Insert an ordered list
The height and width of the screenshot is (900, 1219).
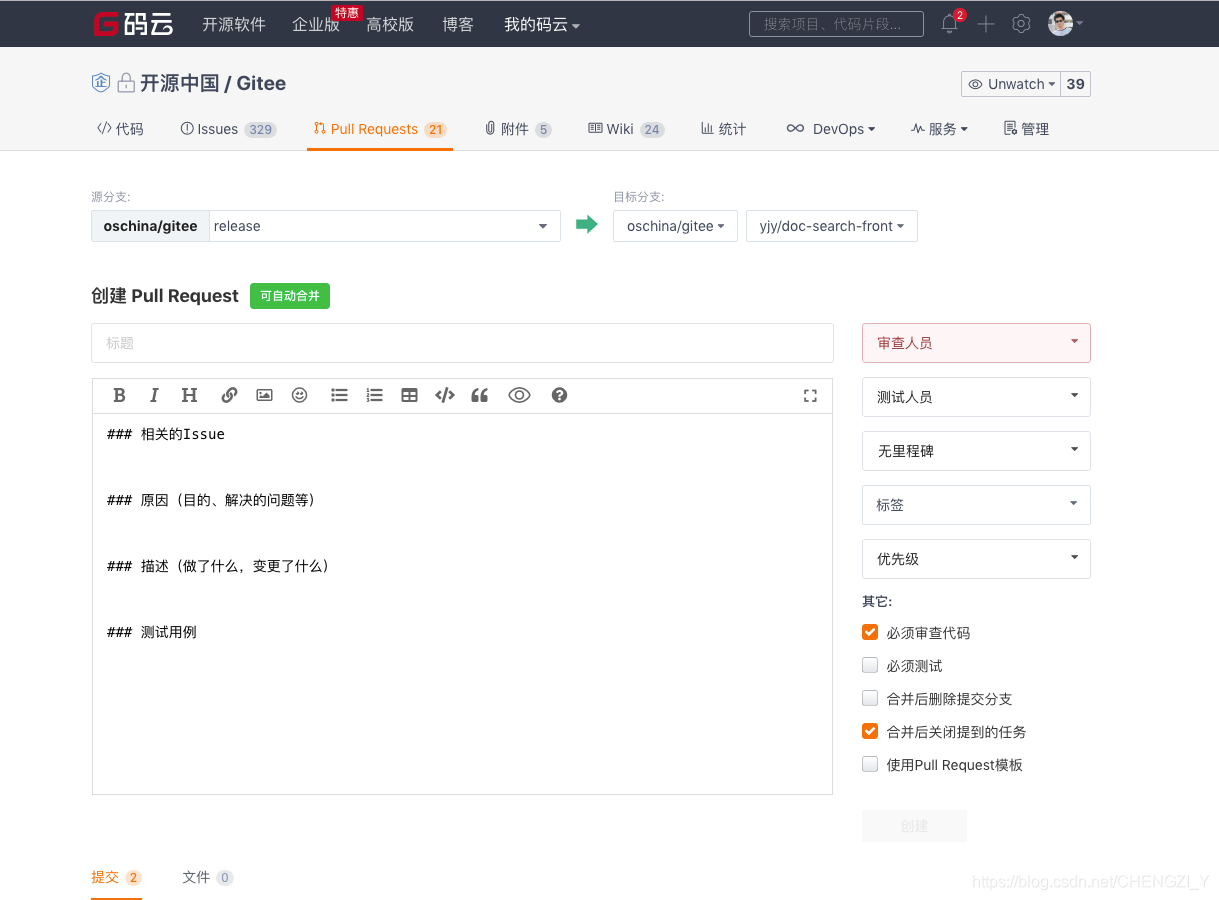374,395
